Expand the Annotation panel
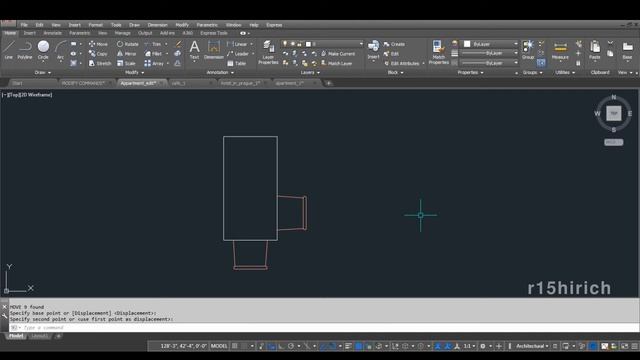The height and width of the screenshot is (360, 640). coord(220,73)
